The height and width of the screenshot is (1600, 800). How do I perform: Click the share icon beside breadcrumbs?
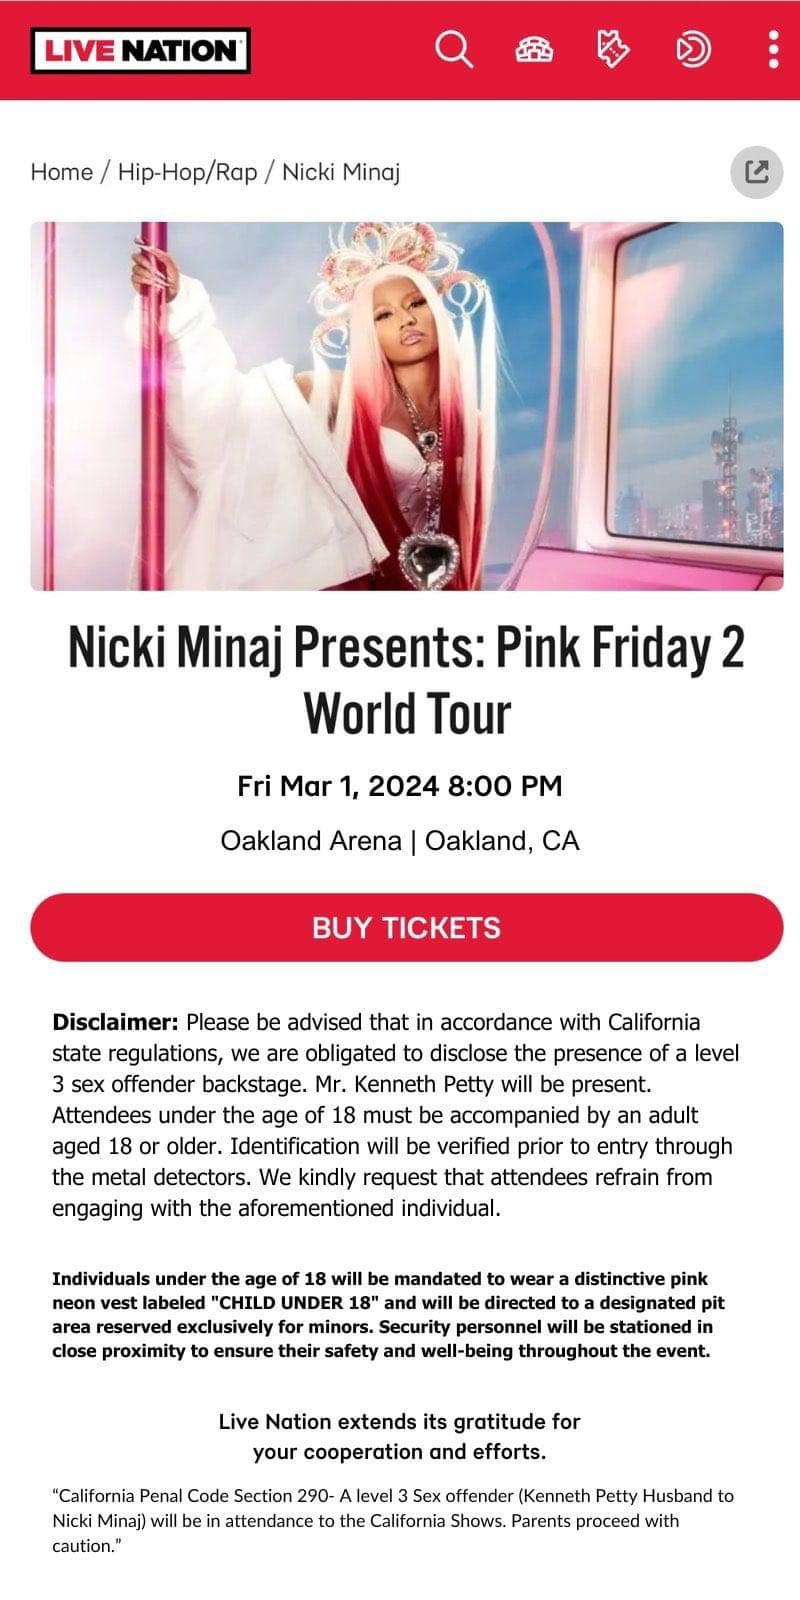757,172
